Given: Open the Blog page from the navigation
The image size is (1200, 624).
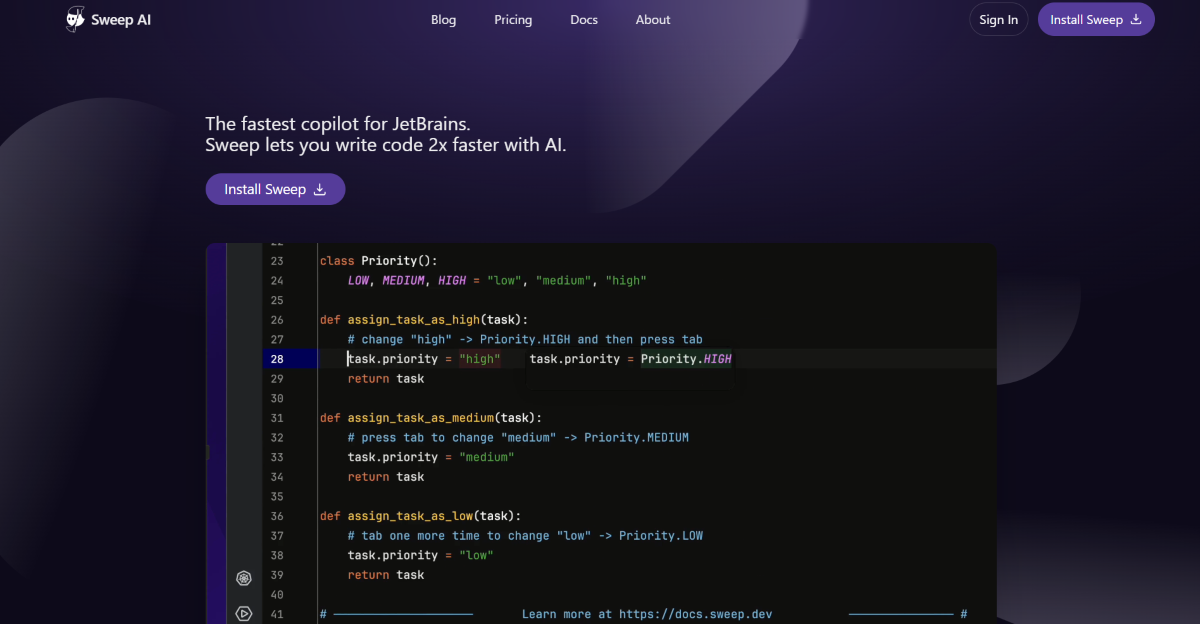Looking at the screenshot, I should 443,20.
